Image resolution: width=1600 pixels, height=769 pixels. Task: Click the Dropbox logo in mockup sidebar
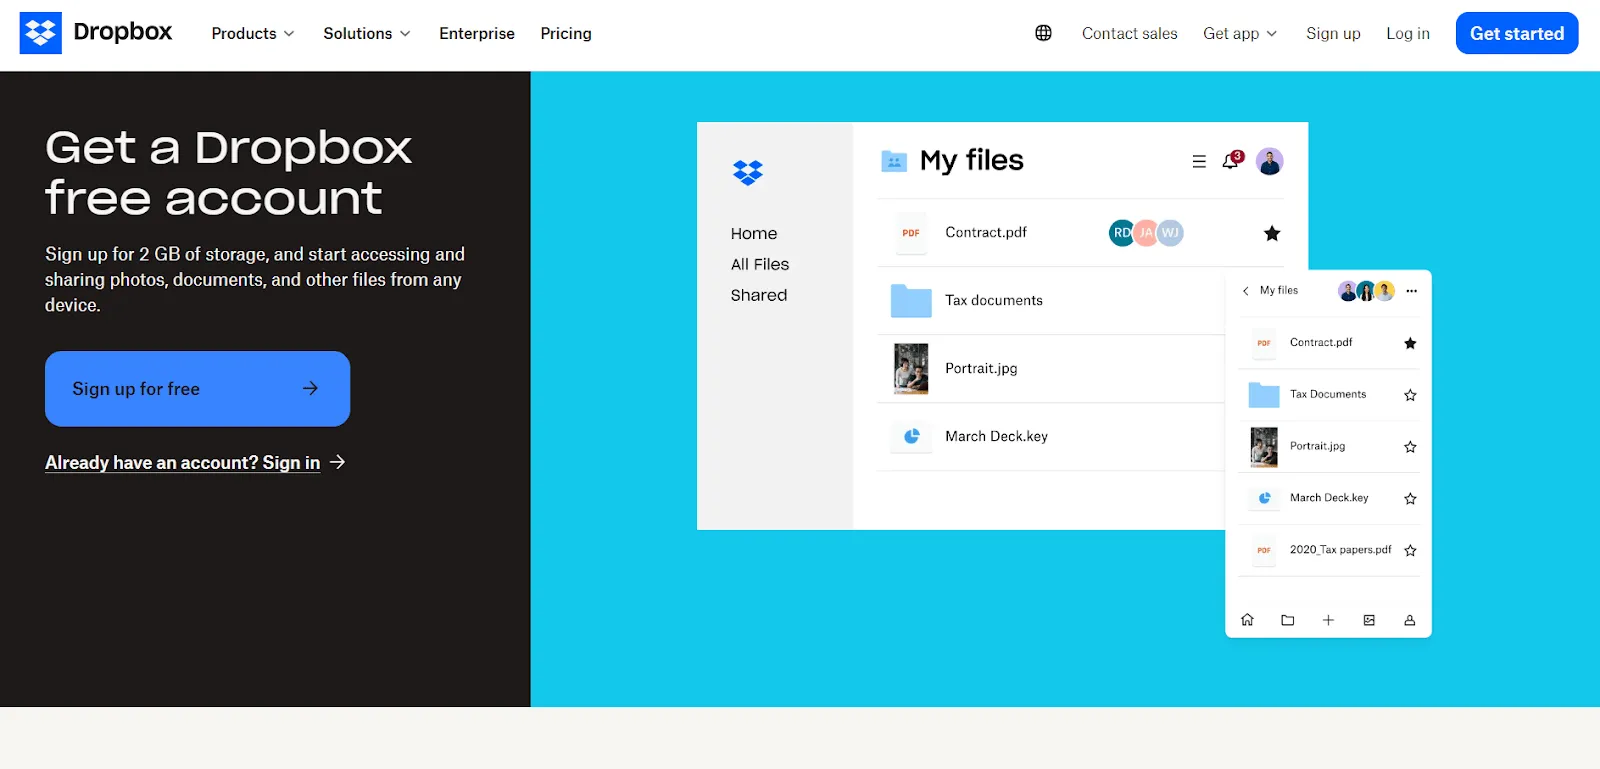tap(748, 173)
